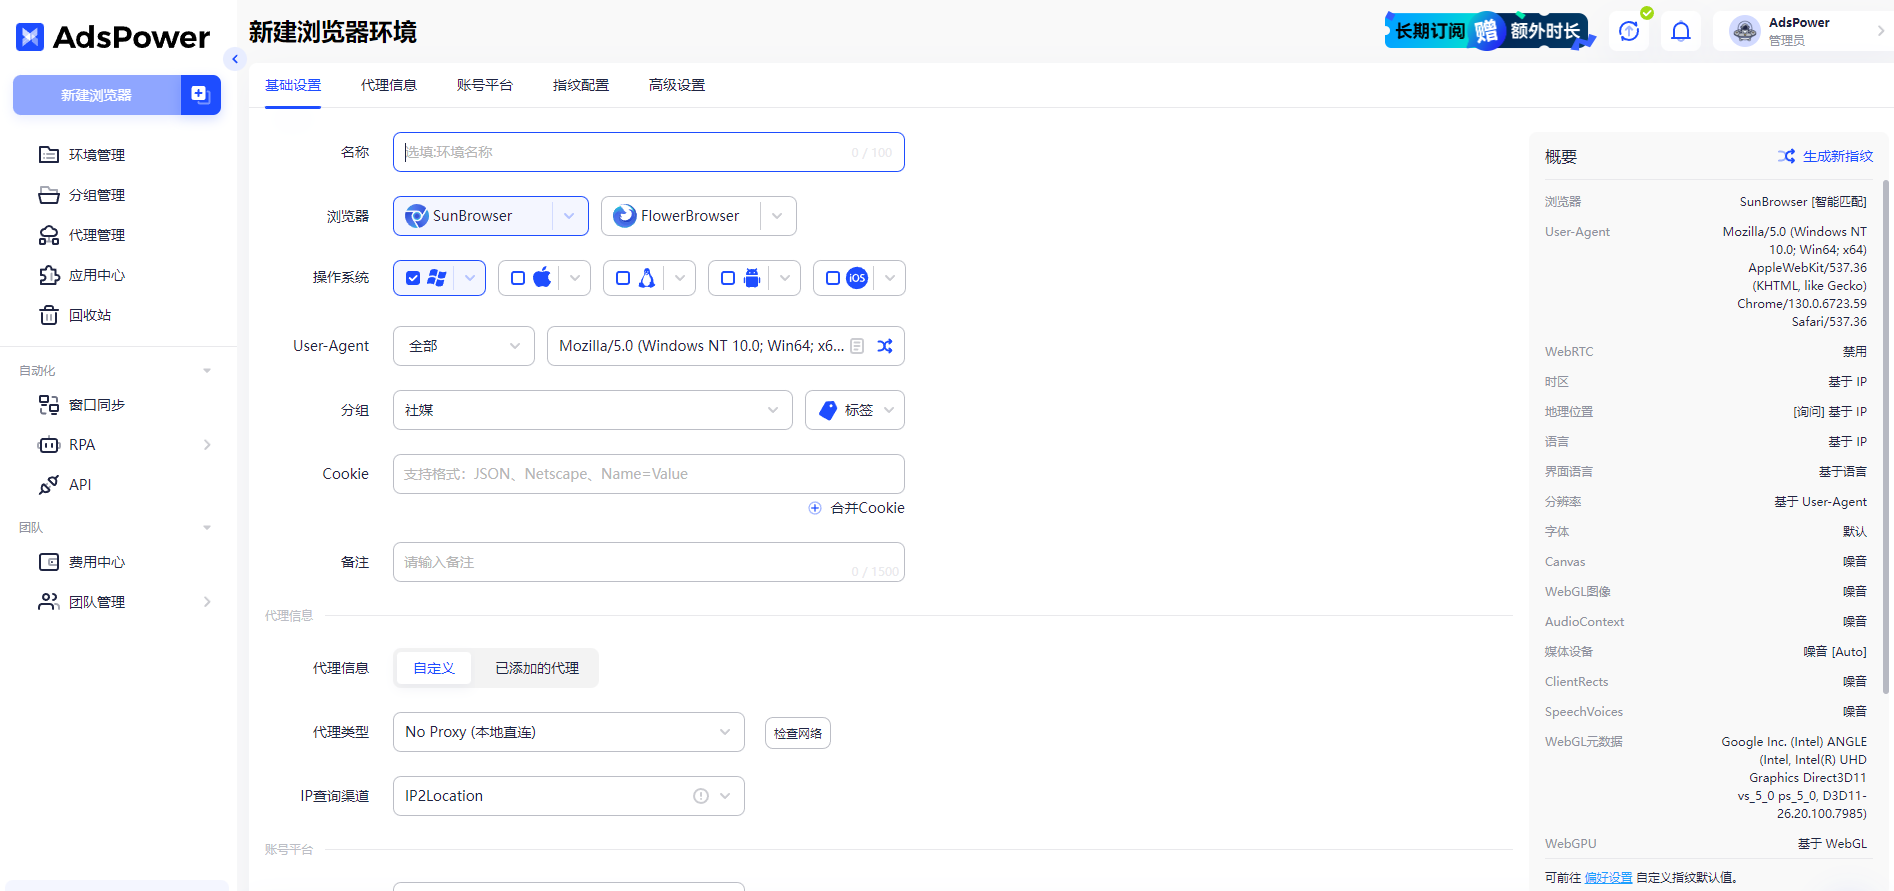Check the iOS operating system checkbox
Viewport: 1894px width, 891px height.
[x=833, y=278]
